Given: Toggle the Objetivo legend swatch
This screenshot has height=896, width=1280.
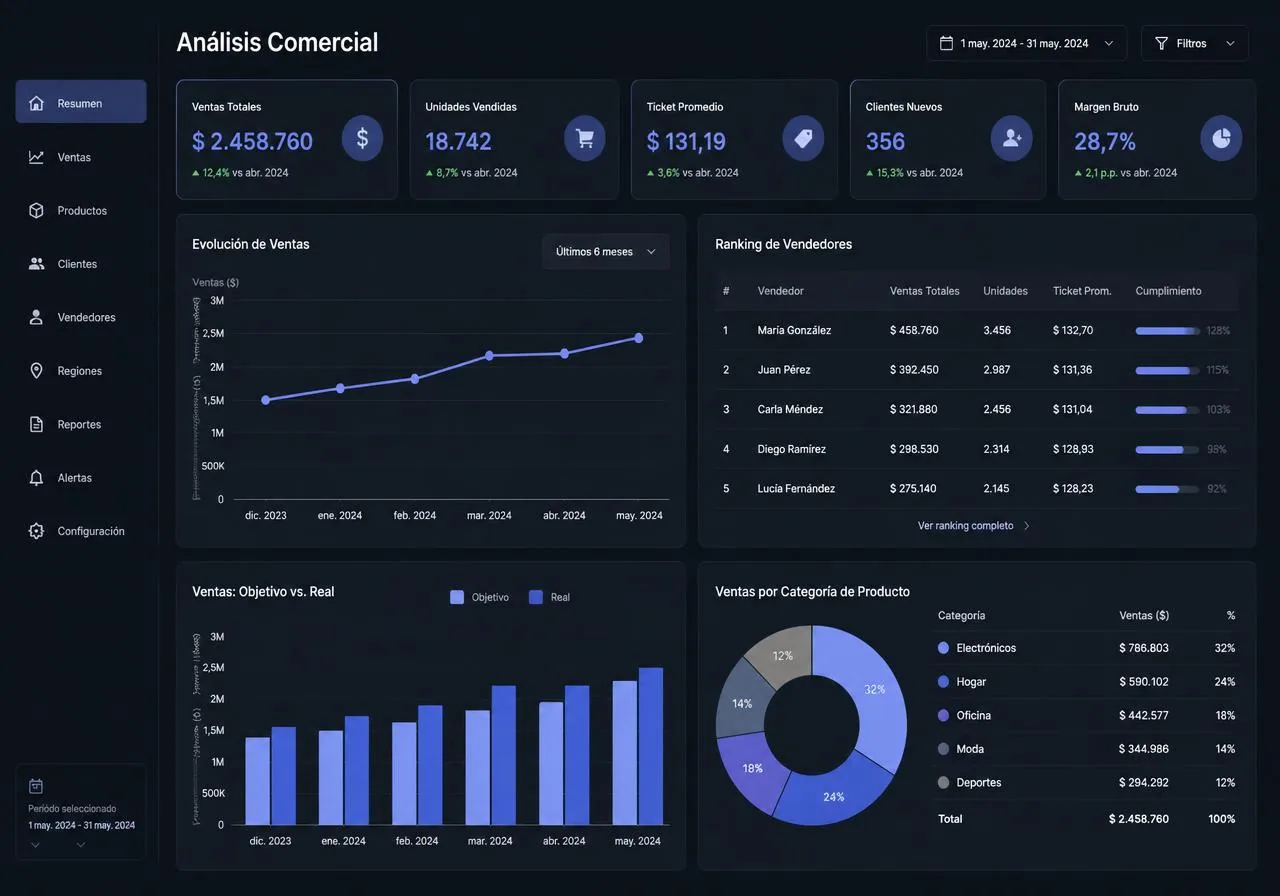Looking at the screenshot, I should (x=457, y=597).
